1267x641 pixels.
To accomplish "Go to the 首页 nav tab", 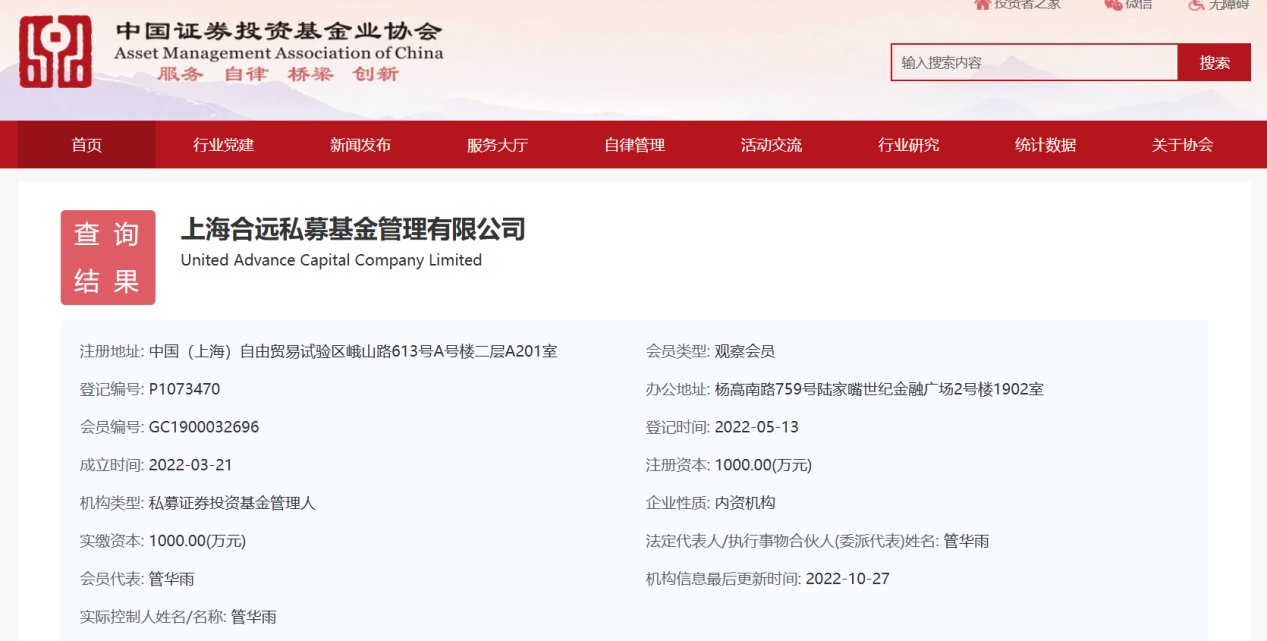I will click(87, 145).
